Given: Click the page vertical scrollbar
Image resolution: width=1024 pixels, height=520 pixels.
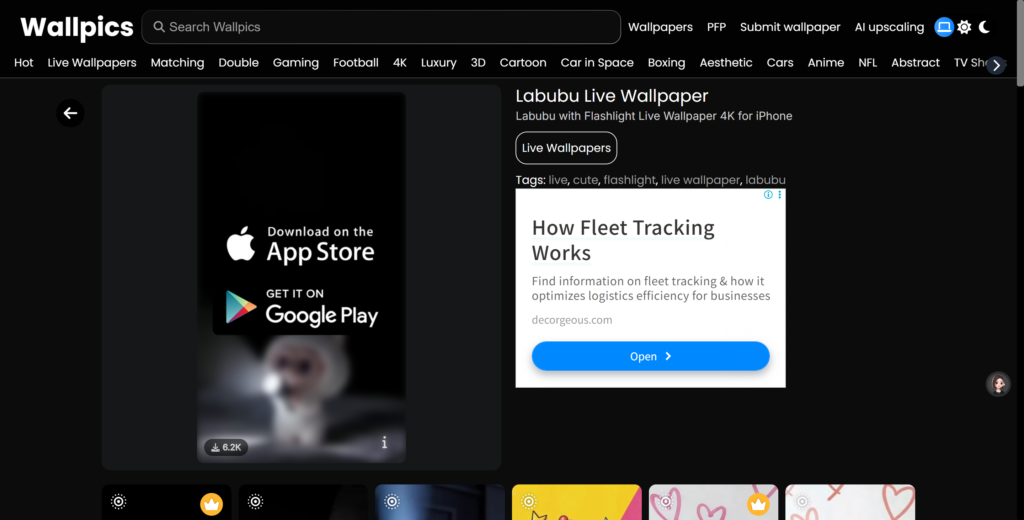Looking at the screenshot, I should point(1020,43).
